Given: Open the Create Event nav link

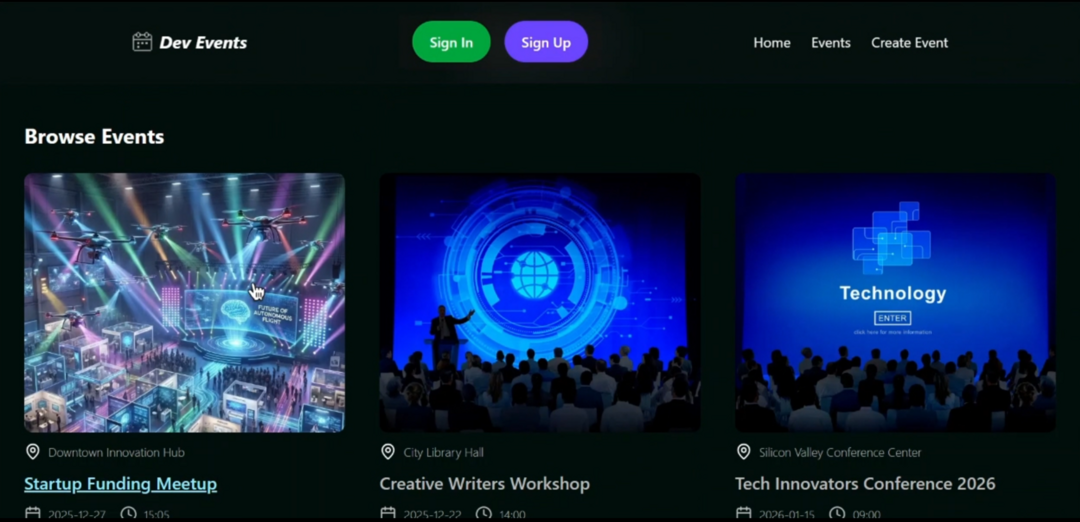Looking at the screenshot, I should pos(909,43).
